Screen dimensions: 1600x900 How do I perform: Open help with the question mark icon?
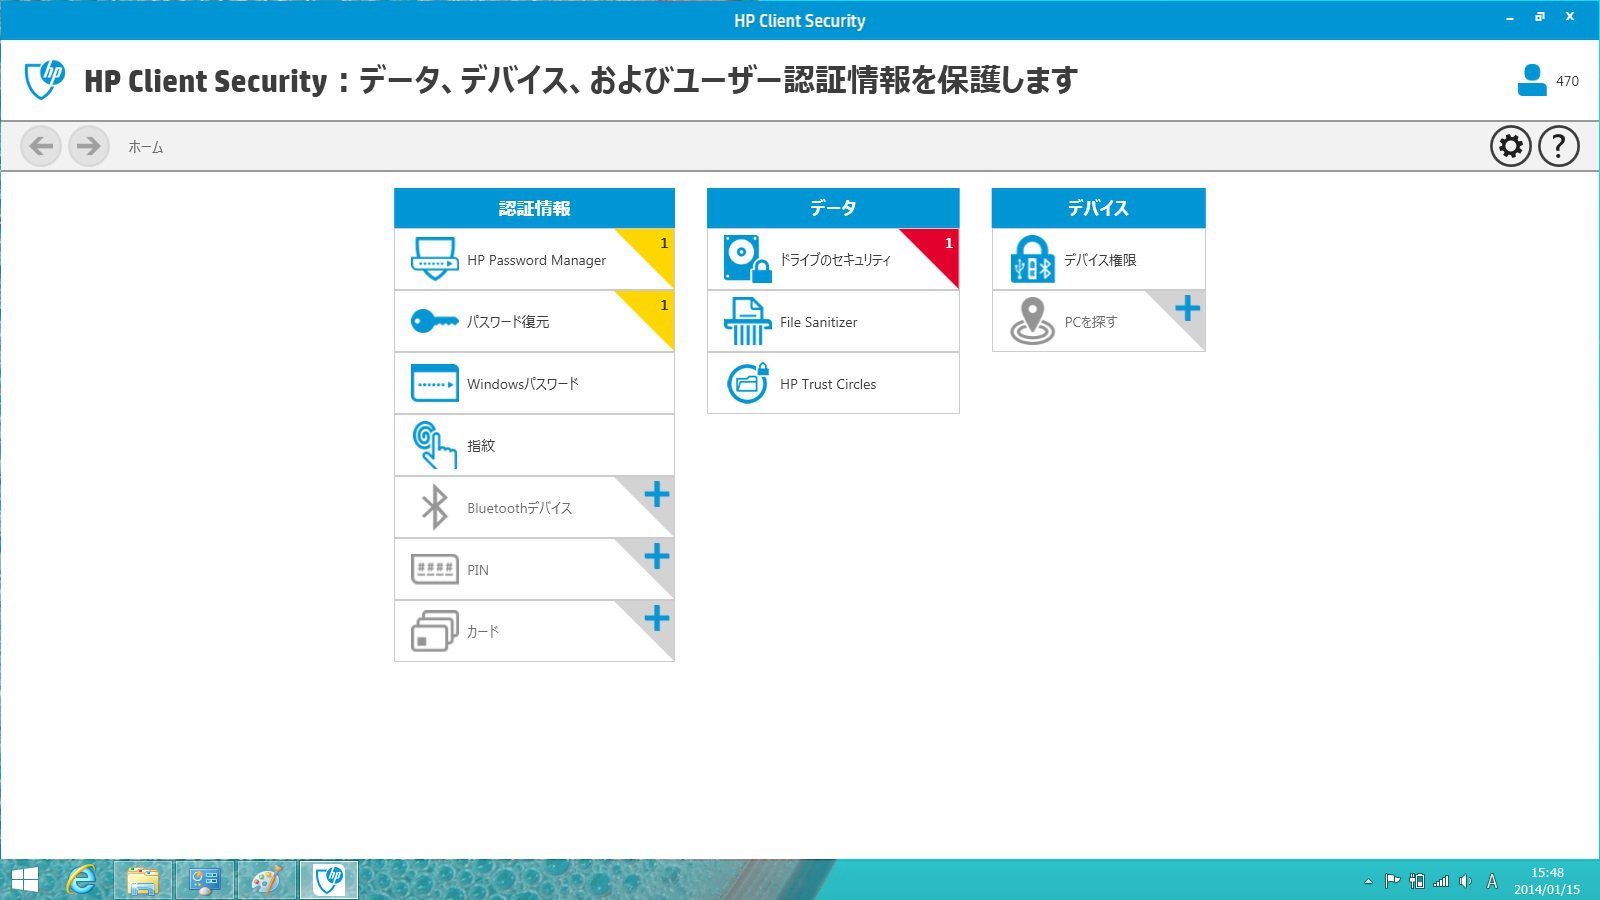pos(1558,146)
